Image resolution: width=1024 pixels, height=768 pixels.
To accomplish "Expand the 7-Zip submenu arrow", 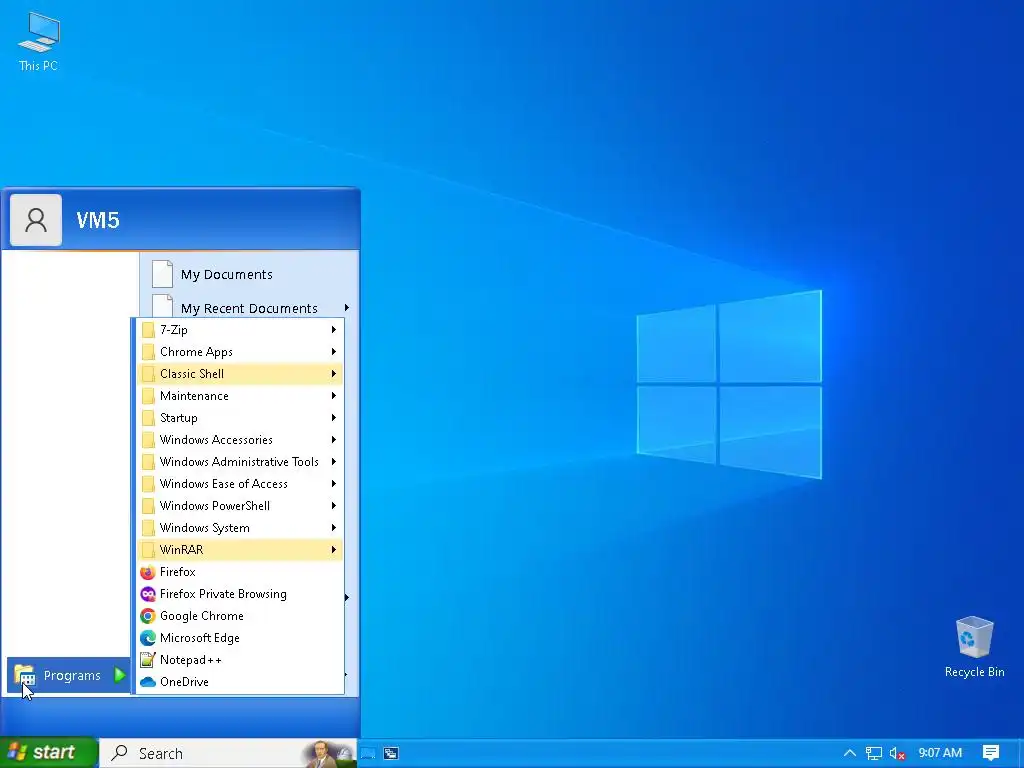I will [334, 330].
